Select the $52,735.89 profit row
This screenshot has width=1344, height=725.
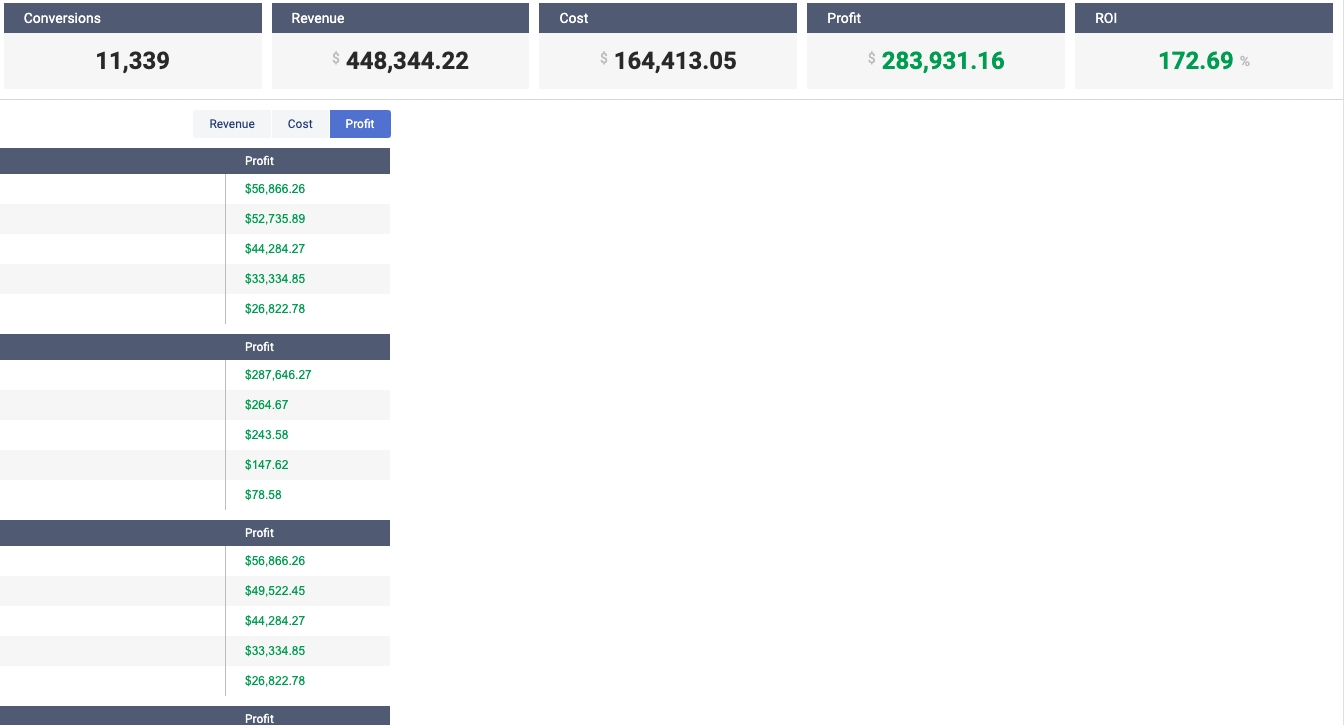275,219
